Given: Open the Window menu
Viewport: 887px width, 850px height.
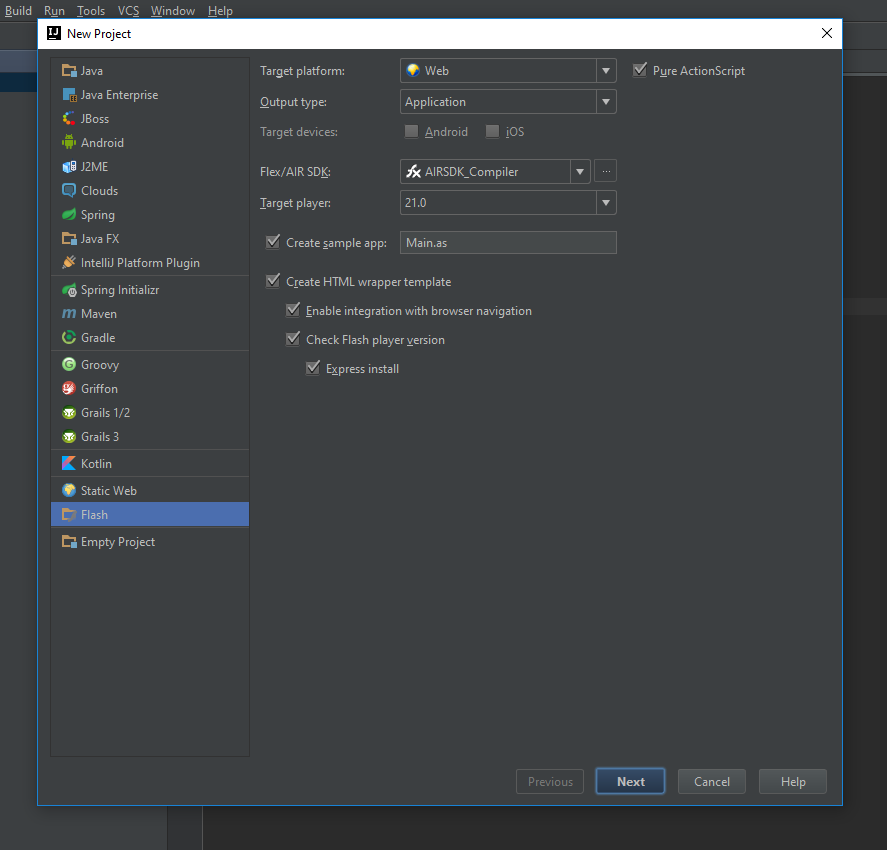Looking at the screenshot, I should click(x=173, y=11).
